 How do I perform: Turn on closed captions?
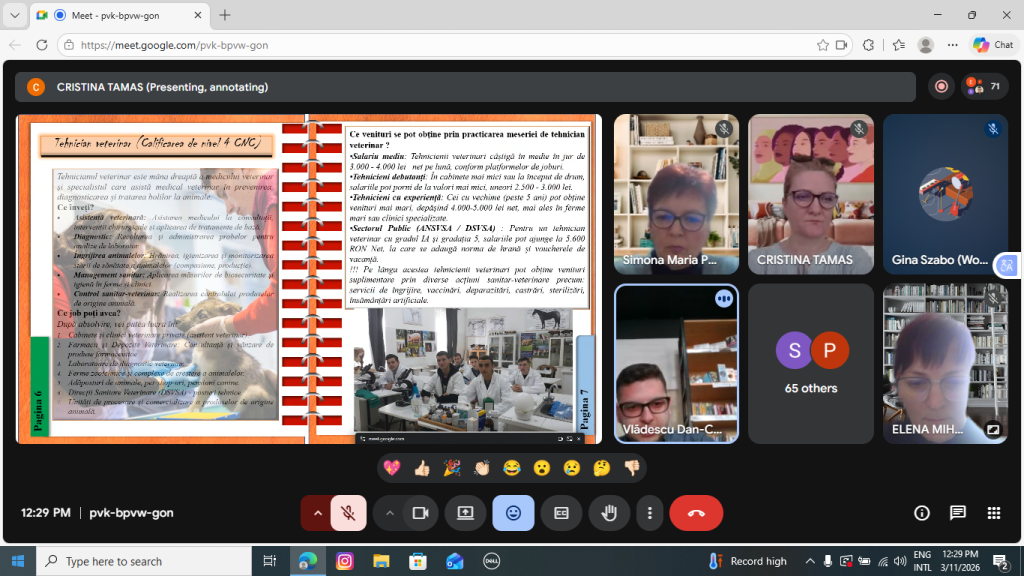pyautogui.click(x=561, y=513)
